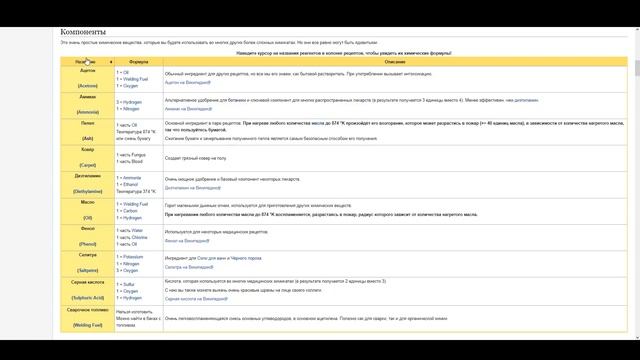Click the scrollbar down arrow
This screenshot has width=640, height=360.
(637, 338)
